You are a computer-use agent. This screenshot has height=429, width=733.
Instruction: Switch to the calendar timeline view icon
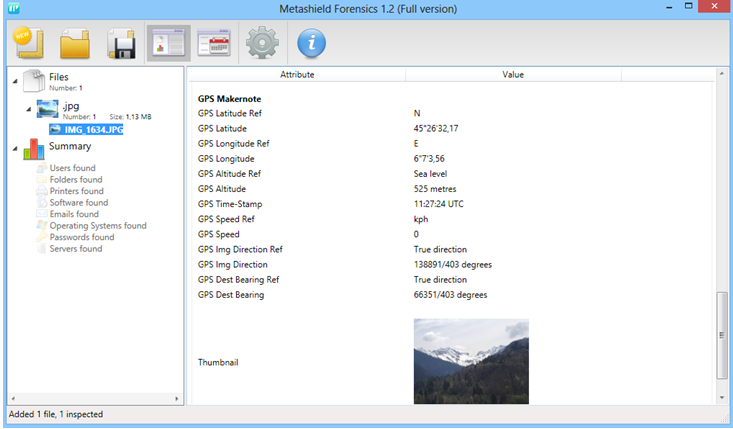pos(213,44)
